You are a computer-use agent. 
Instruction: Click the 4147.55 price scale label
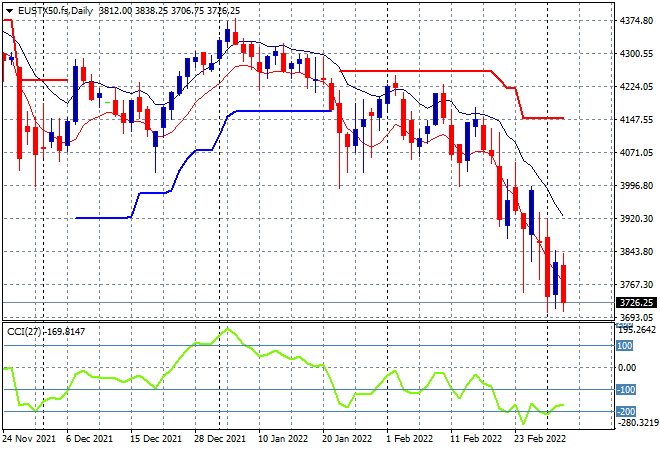(x=637, y=120)
